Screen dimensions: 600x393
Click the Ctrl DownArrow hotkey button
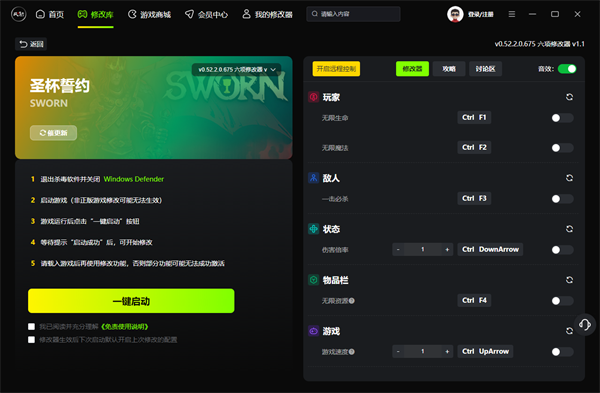point(490,249)
